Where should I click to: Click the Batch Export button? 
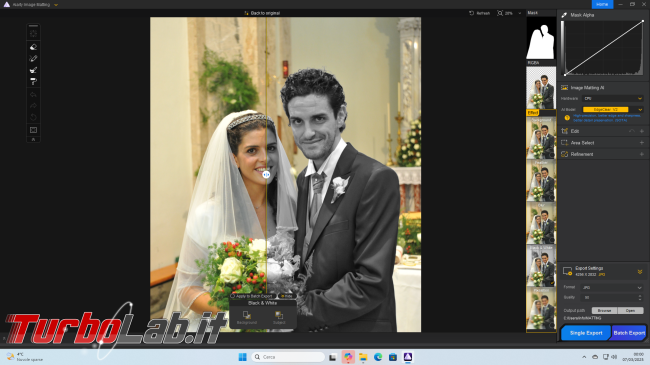point(629,333)
